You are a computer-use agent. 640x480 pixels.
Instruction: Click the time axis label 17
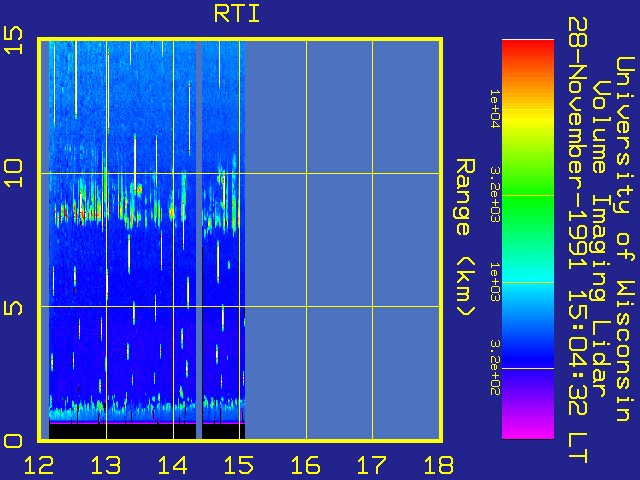tap(372, 465)
